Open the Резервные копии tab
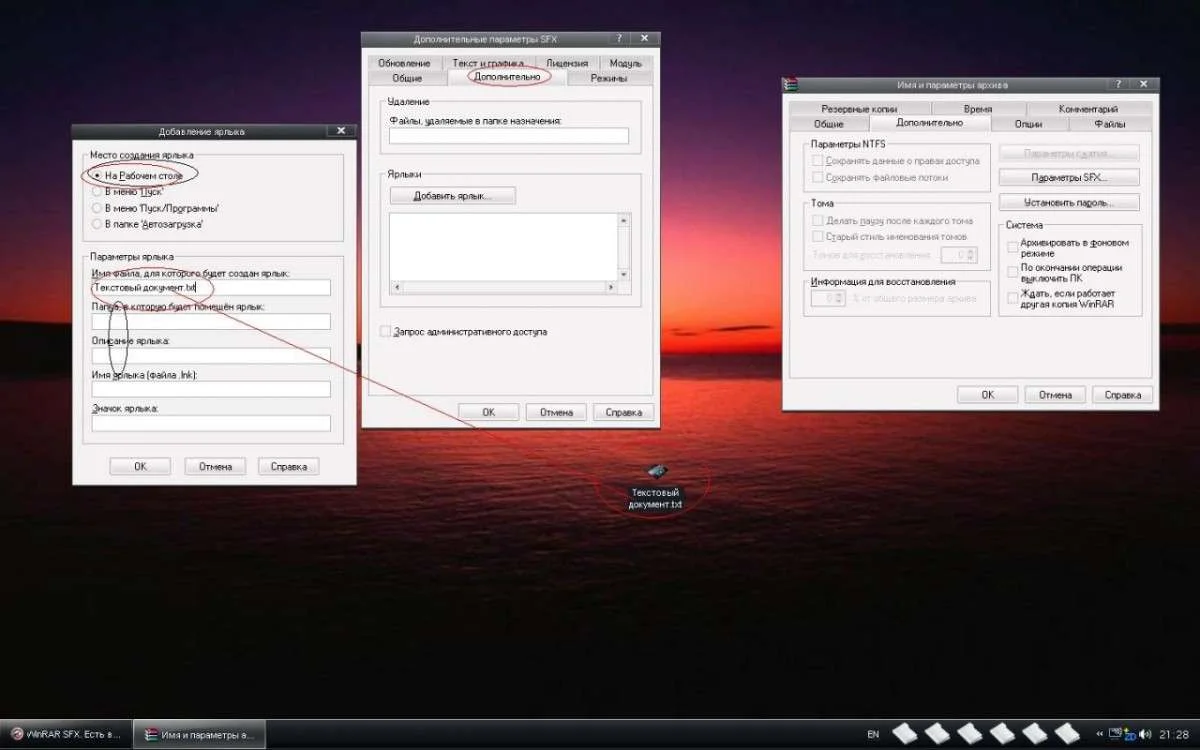 pyautogui.click(x=859, y=109)
